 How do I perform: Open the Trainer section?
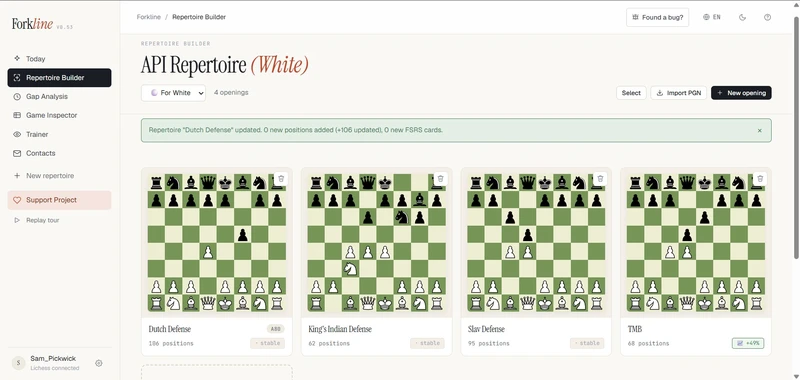pyautogui.click(x=59, y=134)
